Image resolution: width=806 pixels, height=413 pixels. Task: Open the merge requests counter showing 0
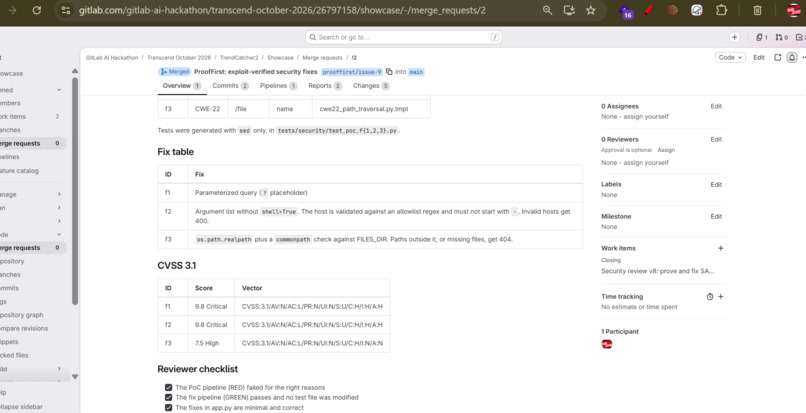coord(781,37)
